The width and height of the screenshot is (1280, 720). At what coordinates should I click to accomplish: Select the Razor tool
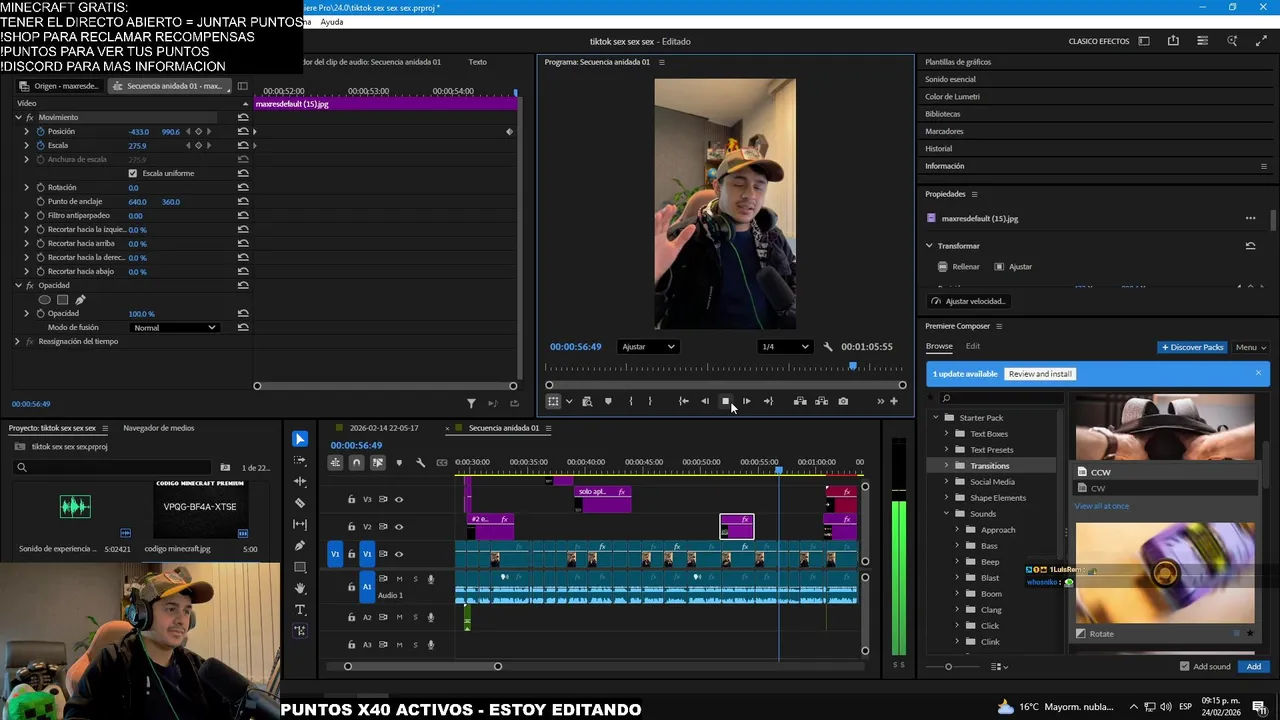[x=300, y=503]
